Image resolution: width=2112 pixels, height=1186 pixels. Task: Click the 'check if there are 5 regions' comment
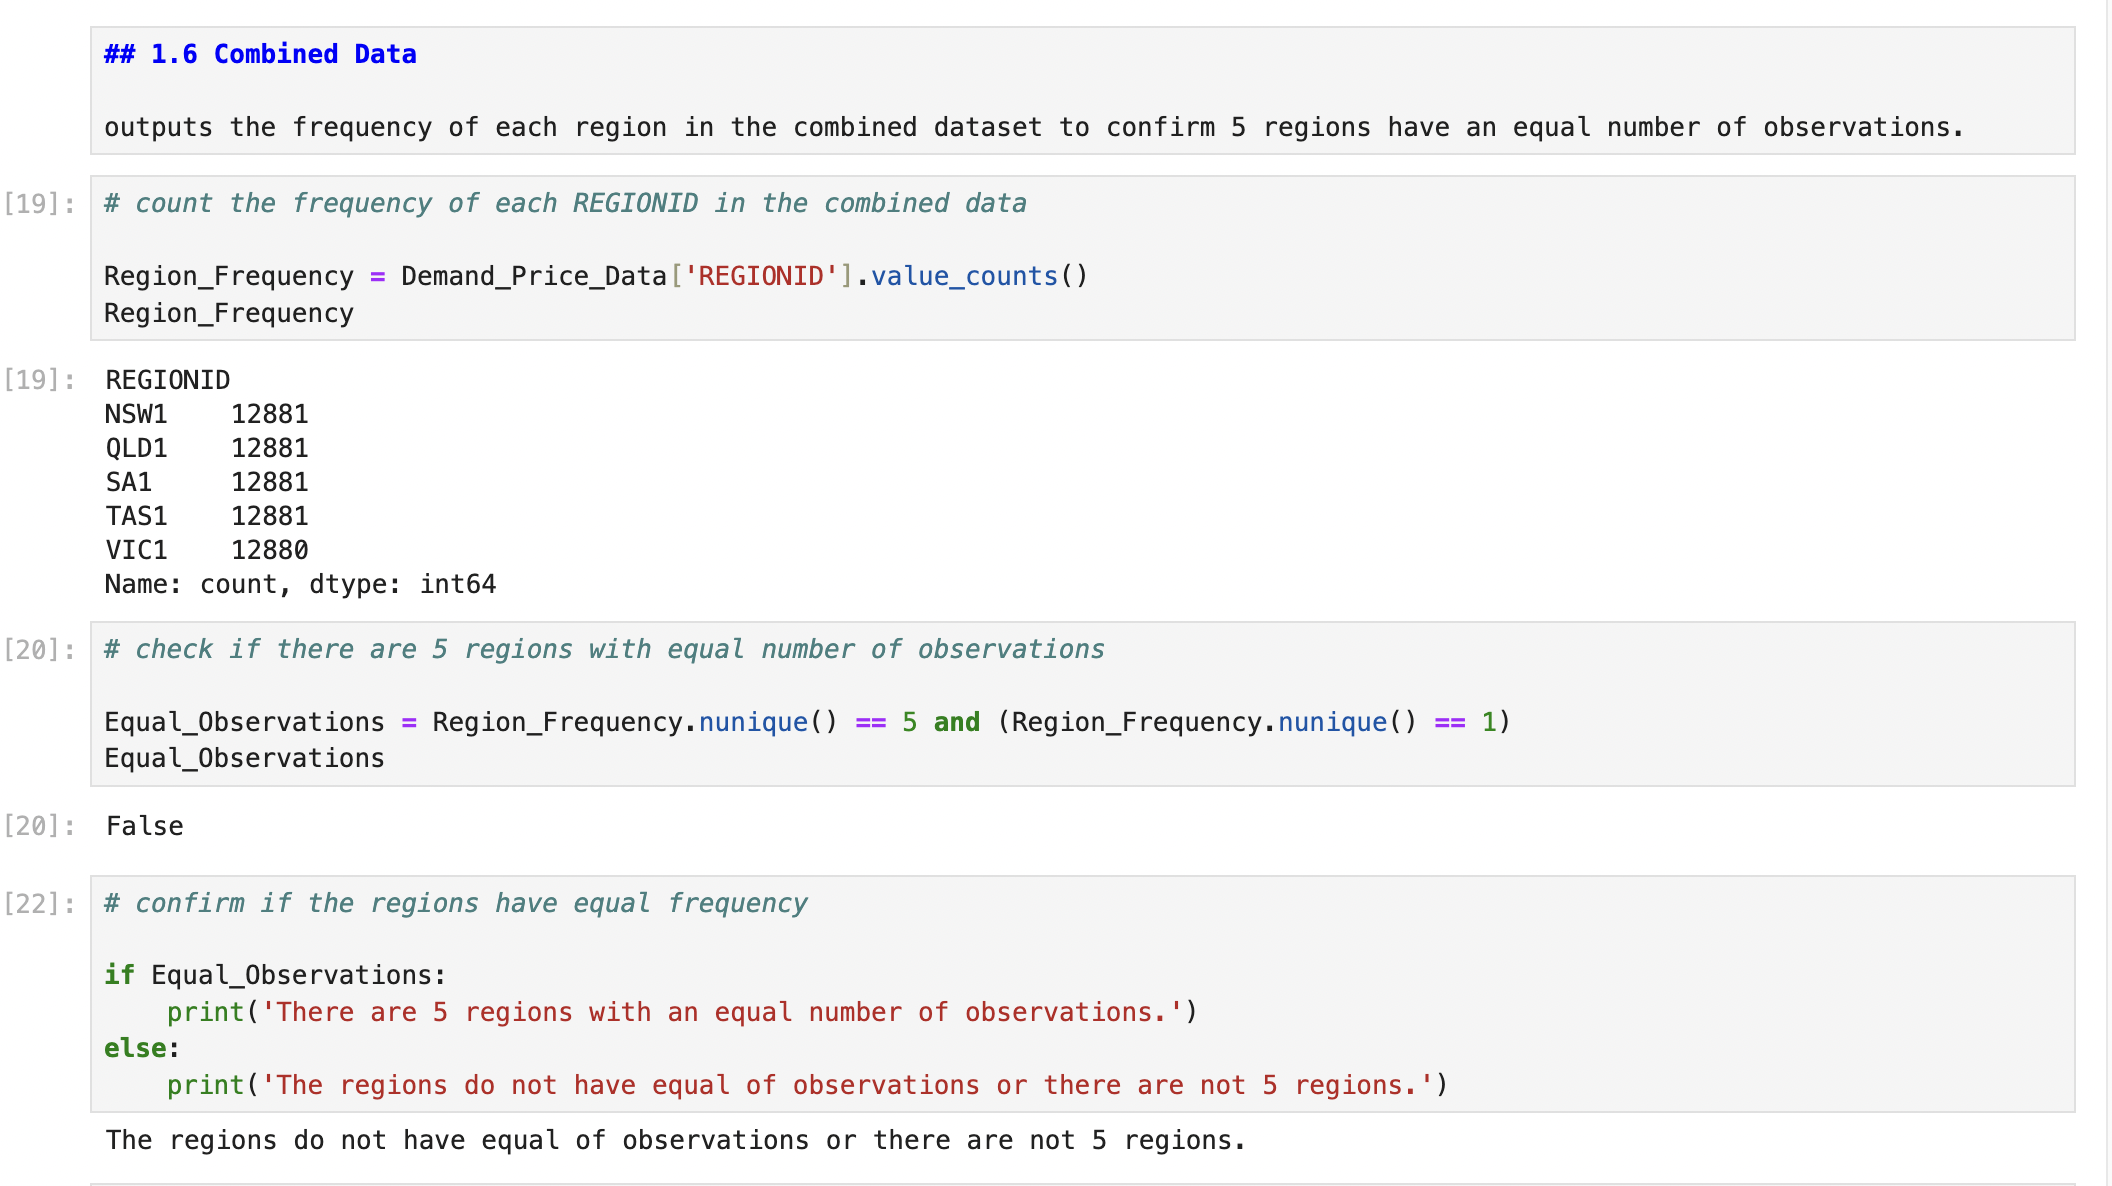point(605,650)
